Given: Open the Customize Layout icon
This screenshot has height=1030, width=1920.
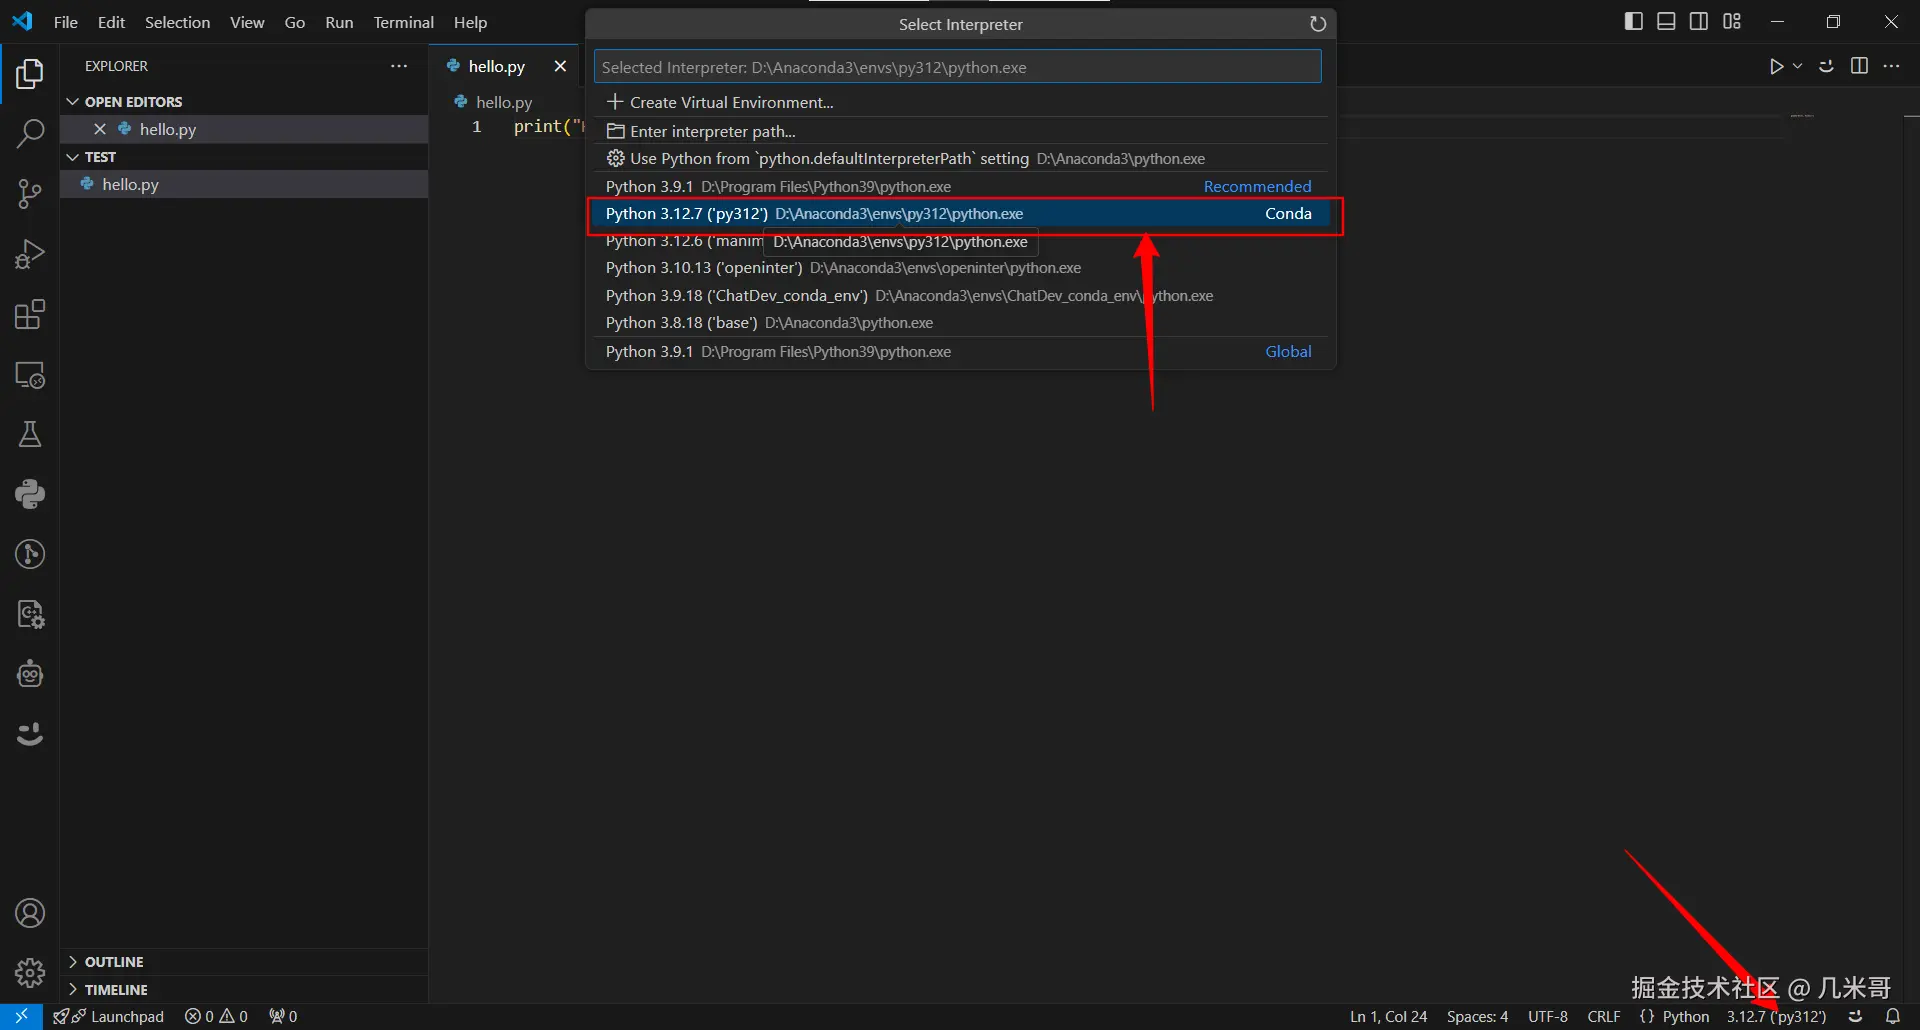Looking at the screenshot, I should coord(1732,21).
